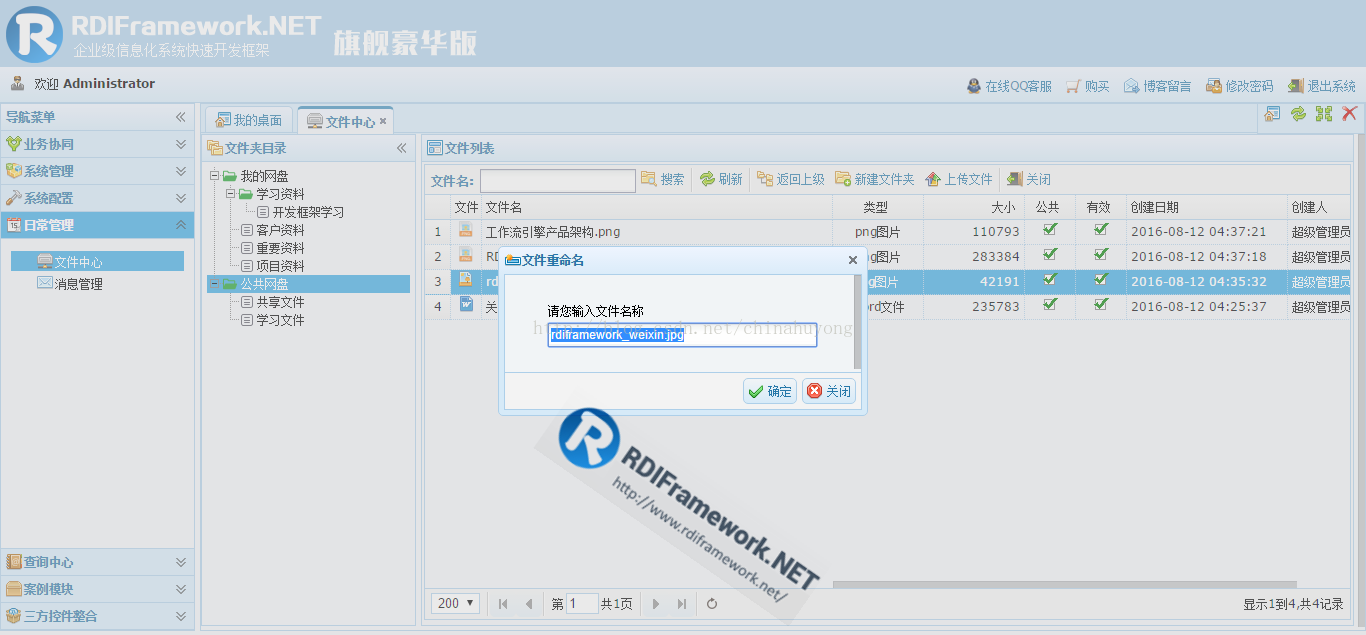Click the red X close-tabs icon

pos(1350,114)
